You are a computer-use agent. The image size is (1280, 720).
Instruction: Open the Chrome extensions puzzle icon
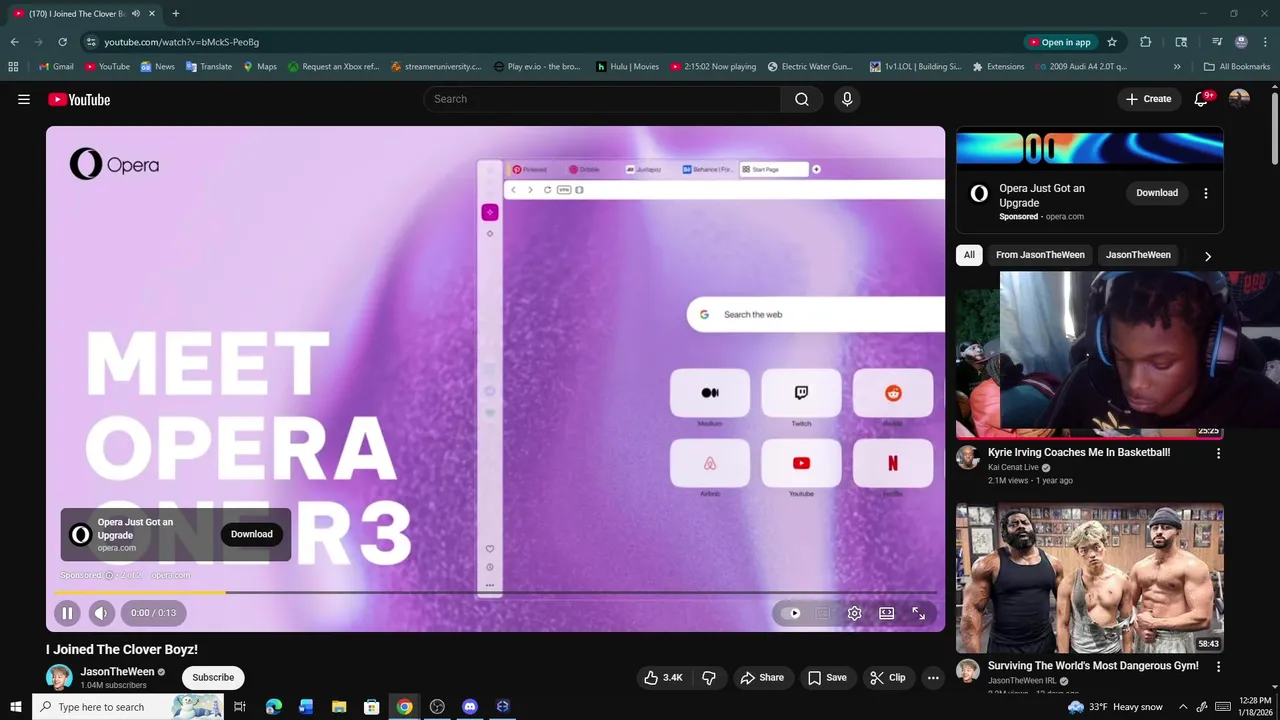pyautogui.click(x=1146, y=42)
